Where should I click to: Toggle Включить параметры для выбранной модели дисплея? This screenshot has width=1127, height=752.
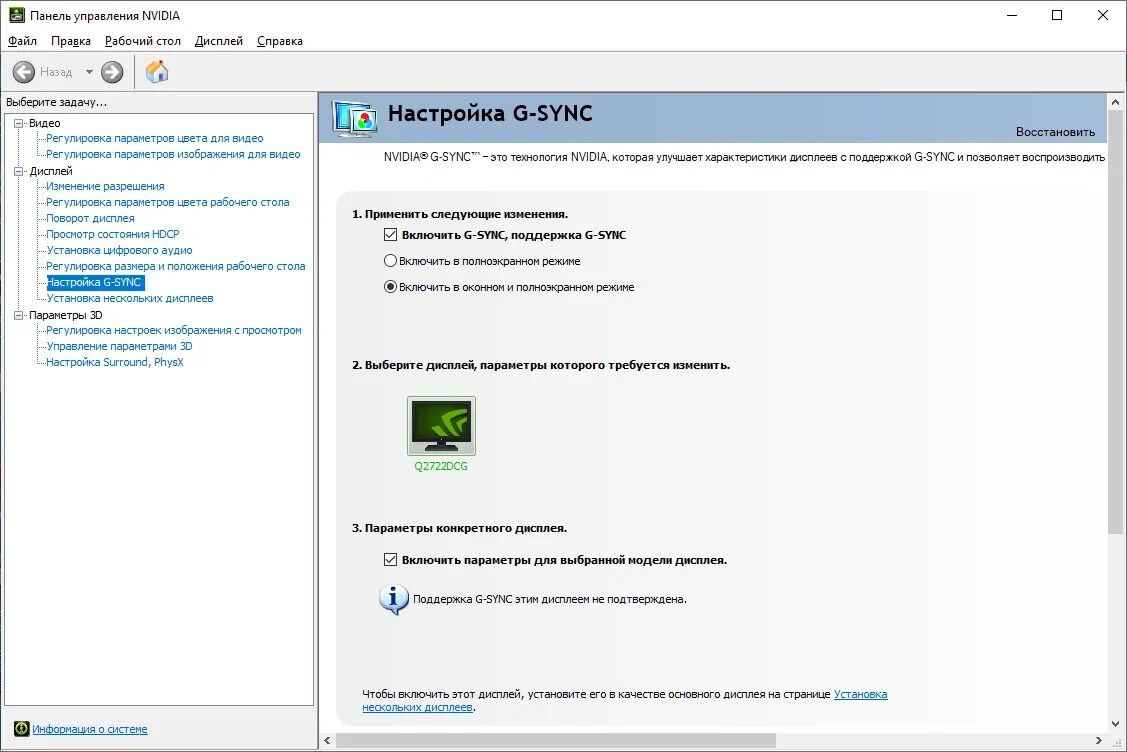pos(390,559)
